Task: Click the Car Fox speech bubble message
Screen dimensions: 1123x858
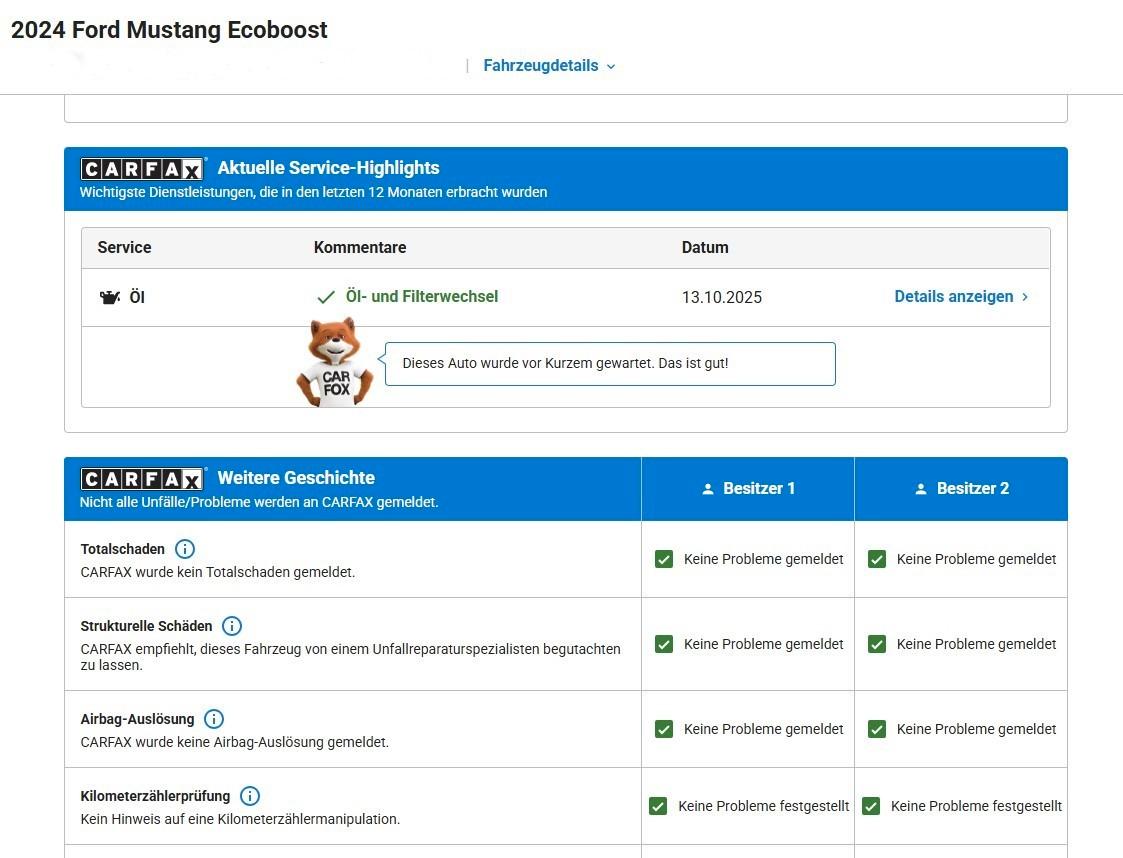Action: pos(610,364)
